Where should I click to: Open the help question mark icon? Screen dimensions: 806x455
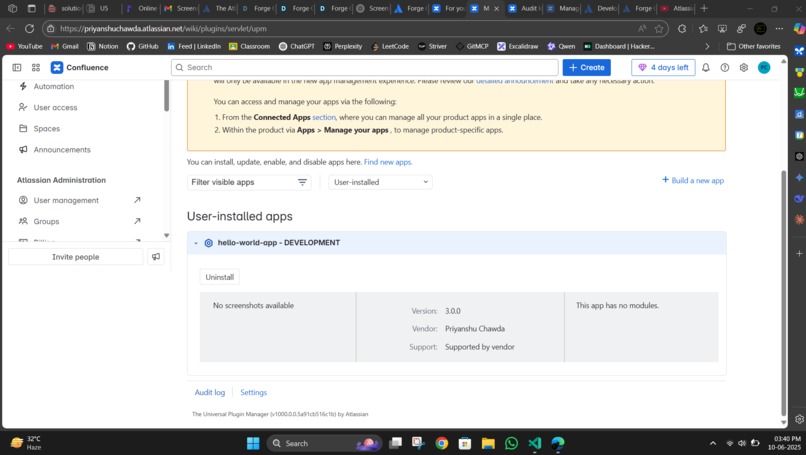tap(725, 67)
